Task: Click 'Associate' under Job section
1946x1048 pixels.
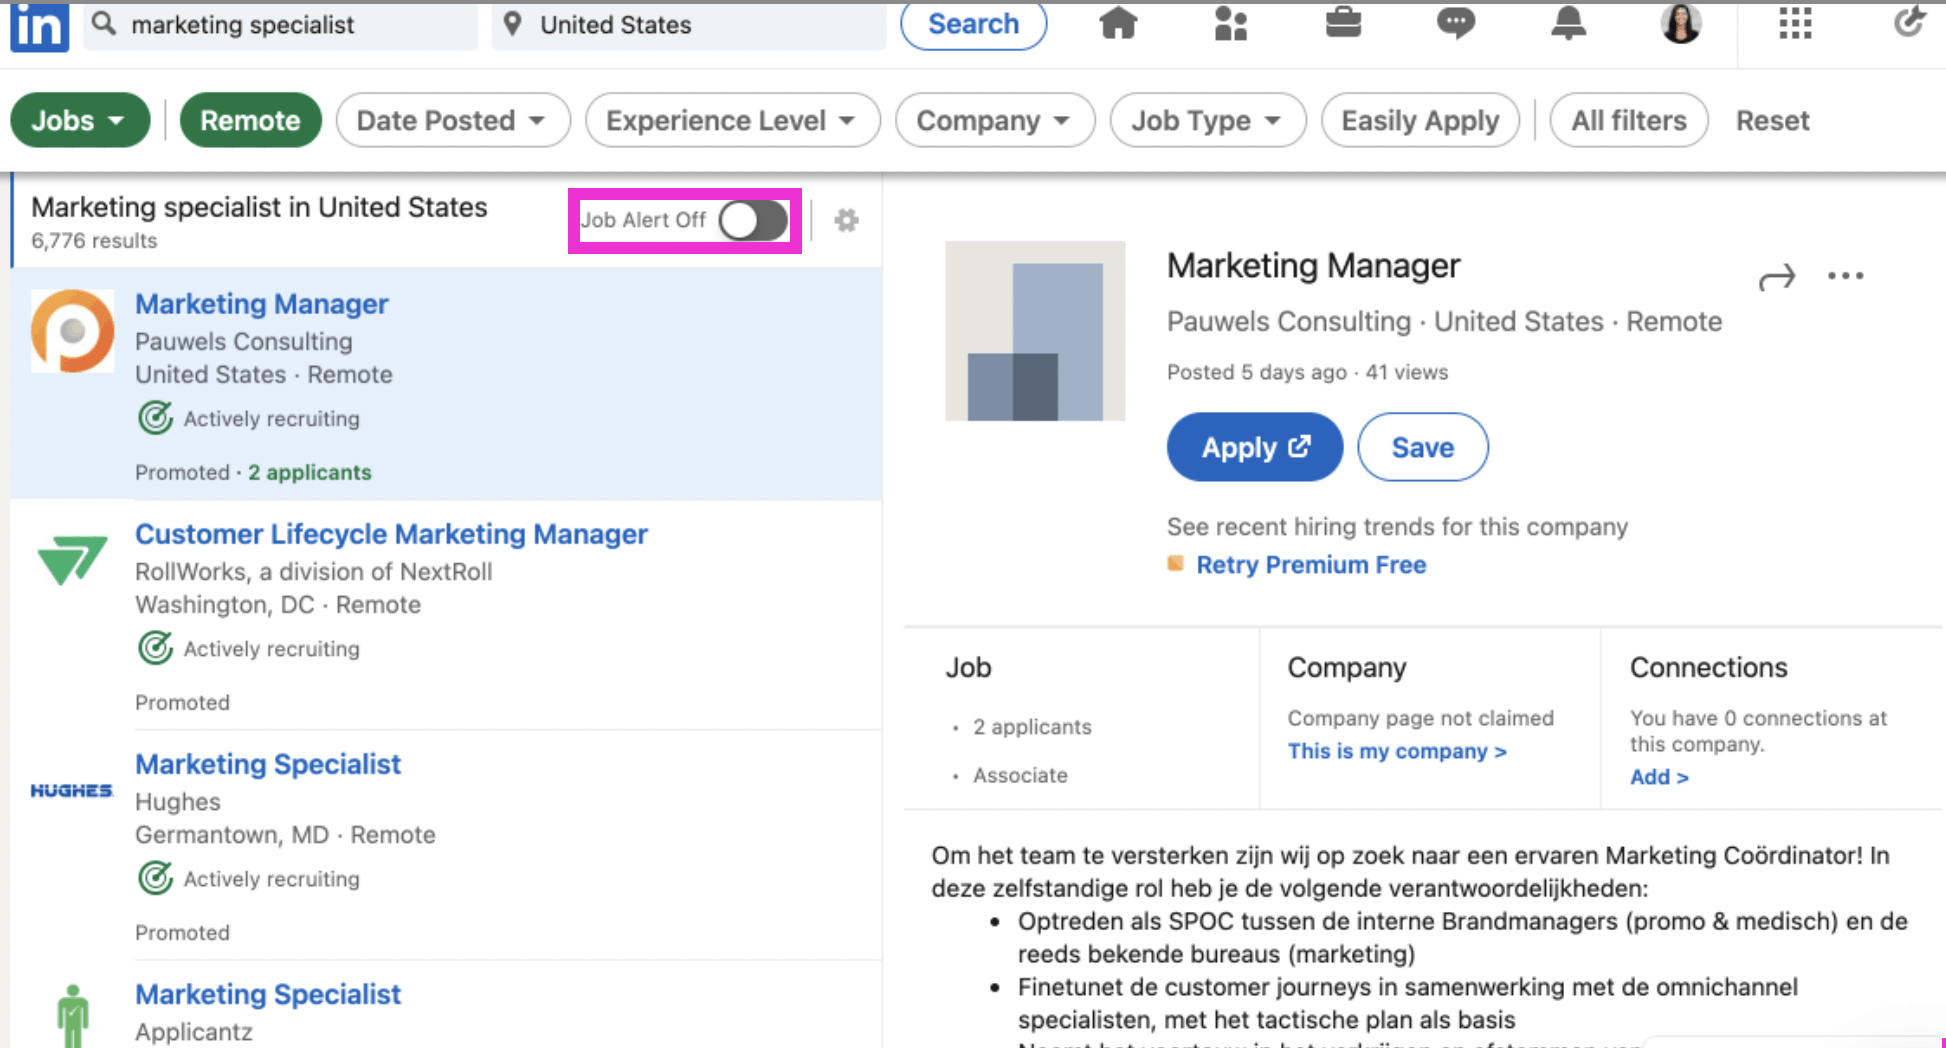Action: click(x=1020, y=775)
